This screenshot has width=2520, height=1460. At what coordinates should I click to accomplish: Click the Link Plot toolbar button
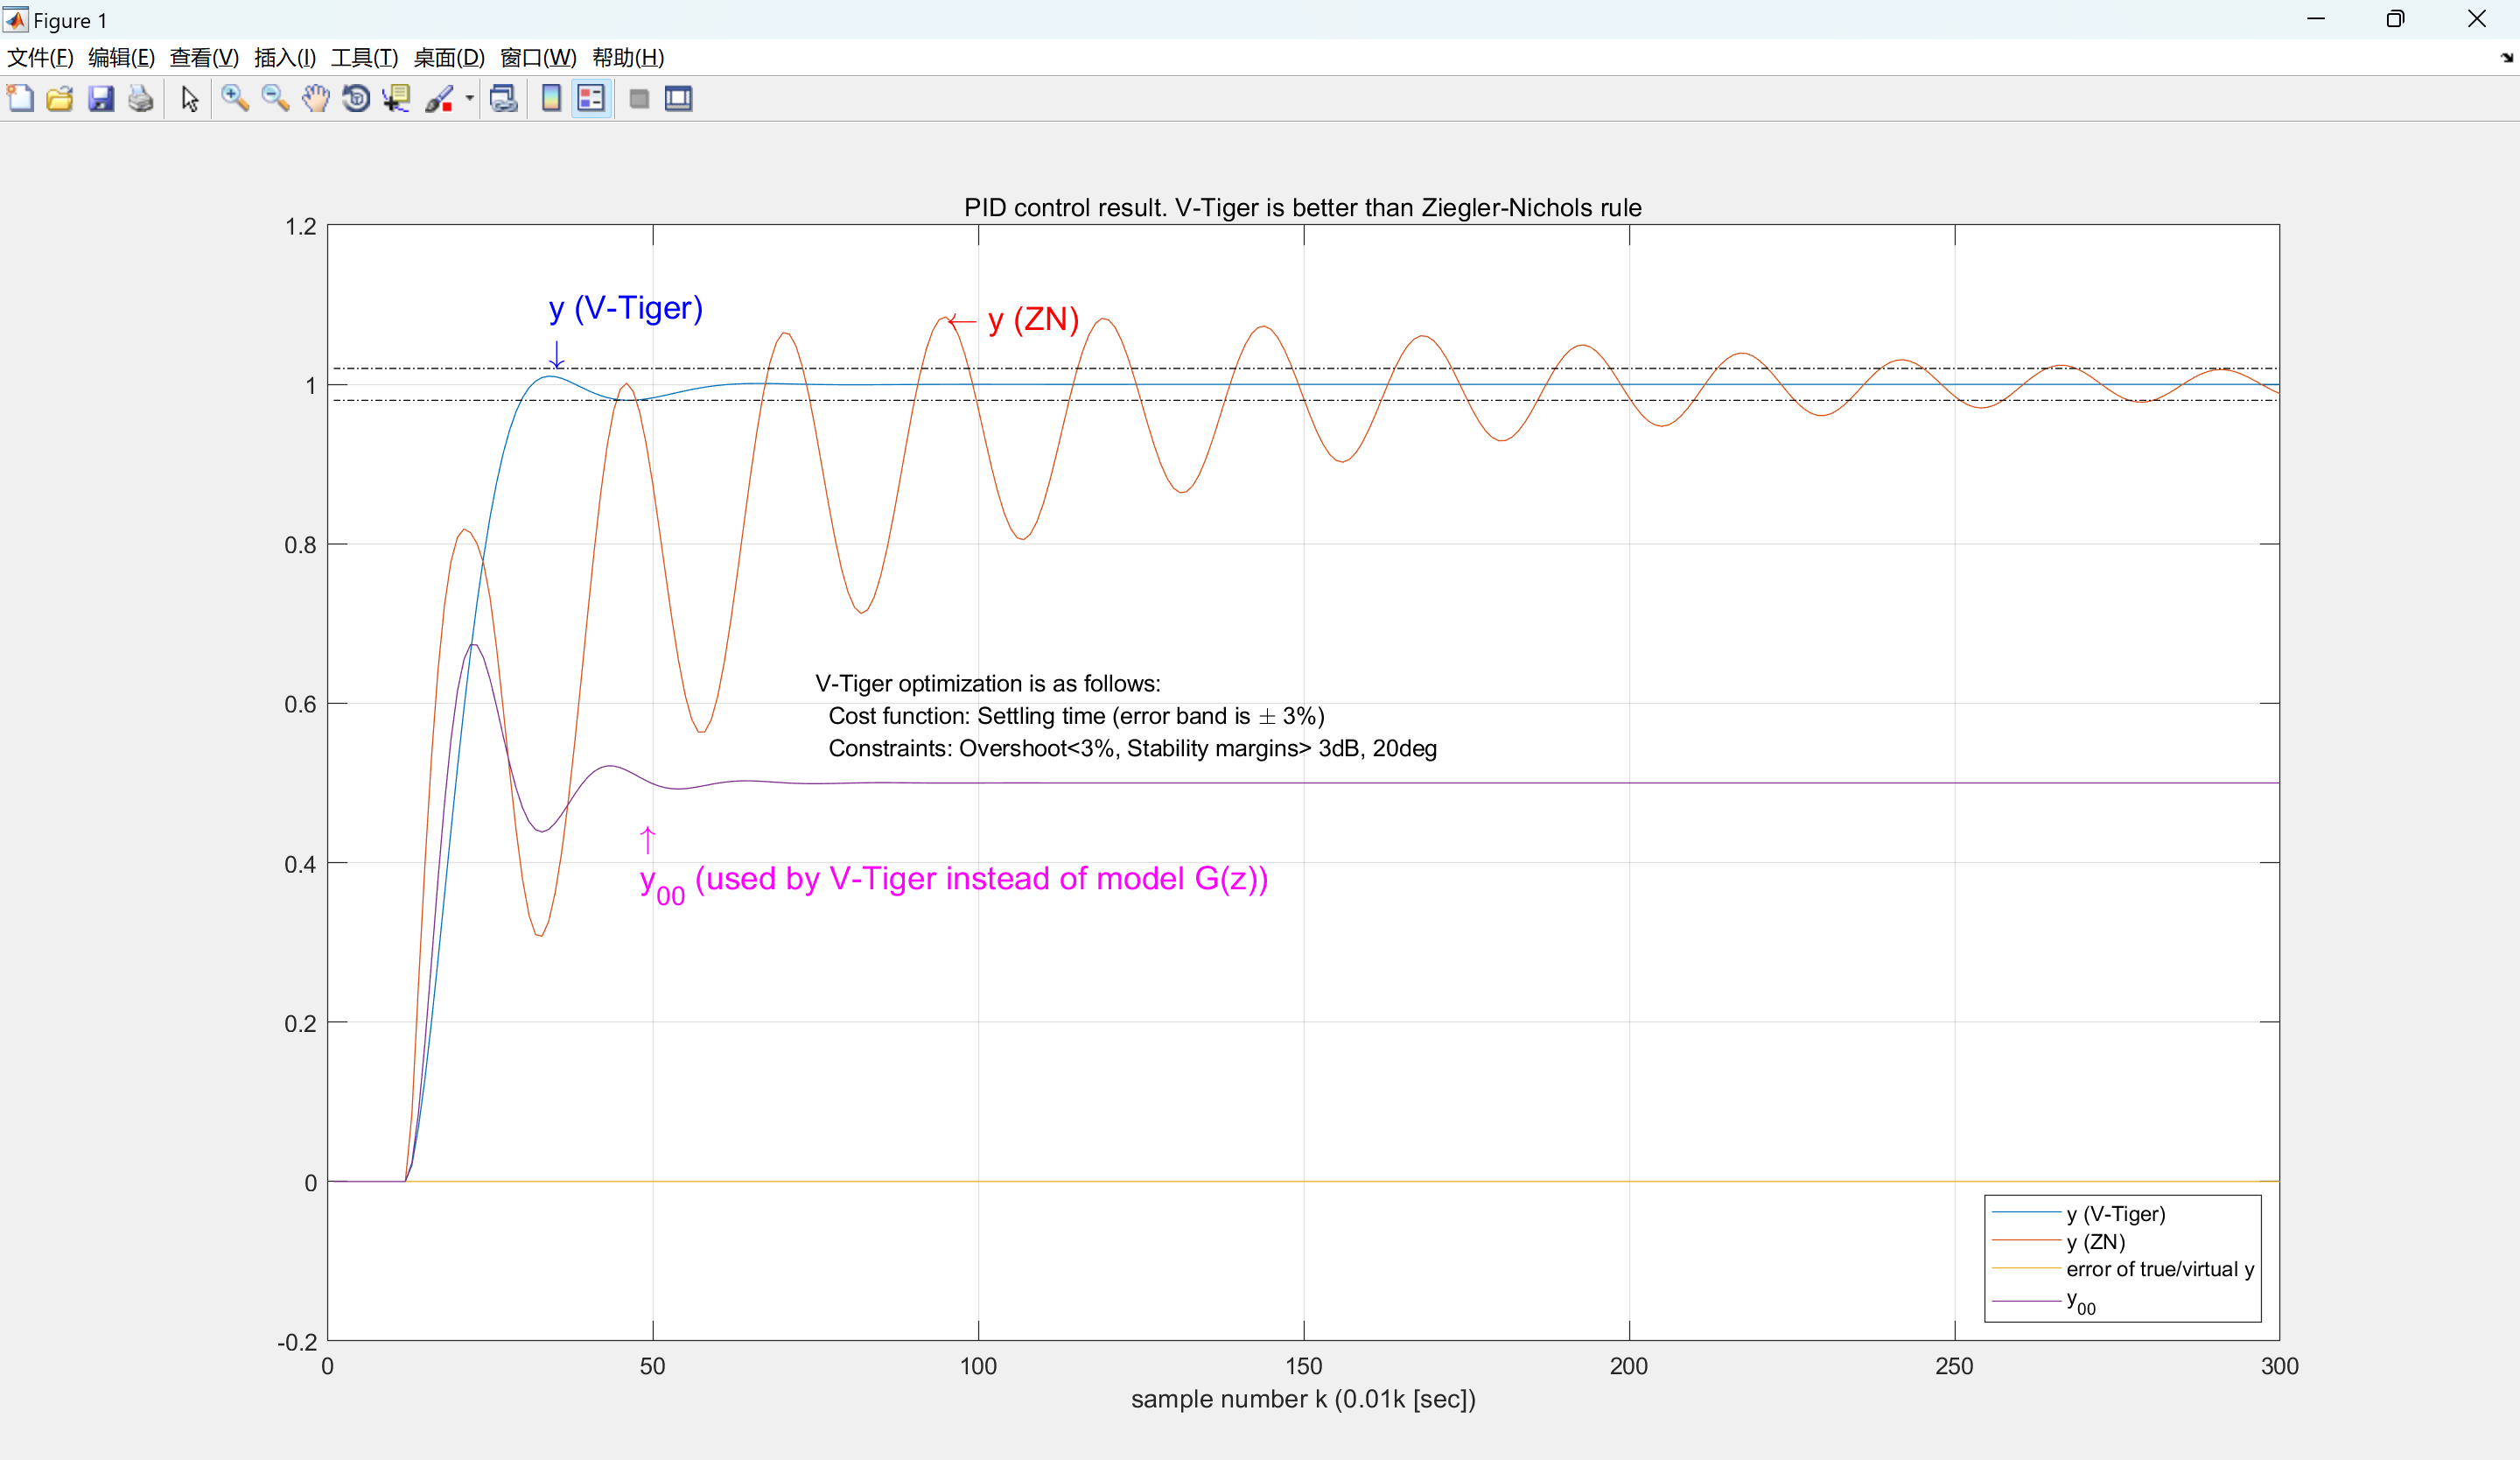[503, 98]
